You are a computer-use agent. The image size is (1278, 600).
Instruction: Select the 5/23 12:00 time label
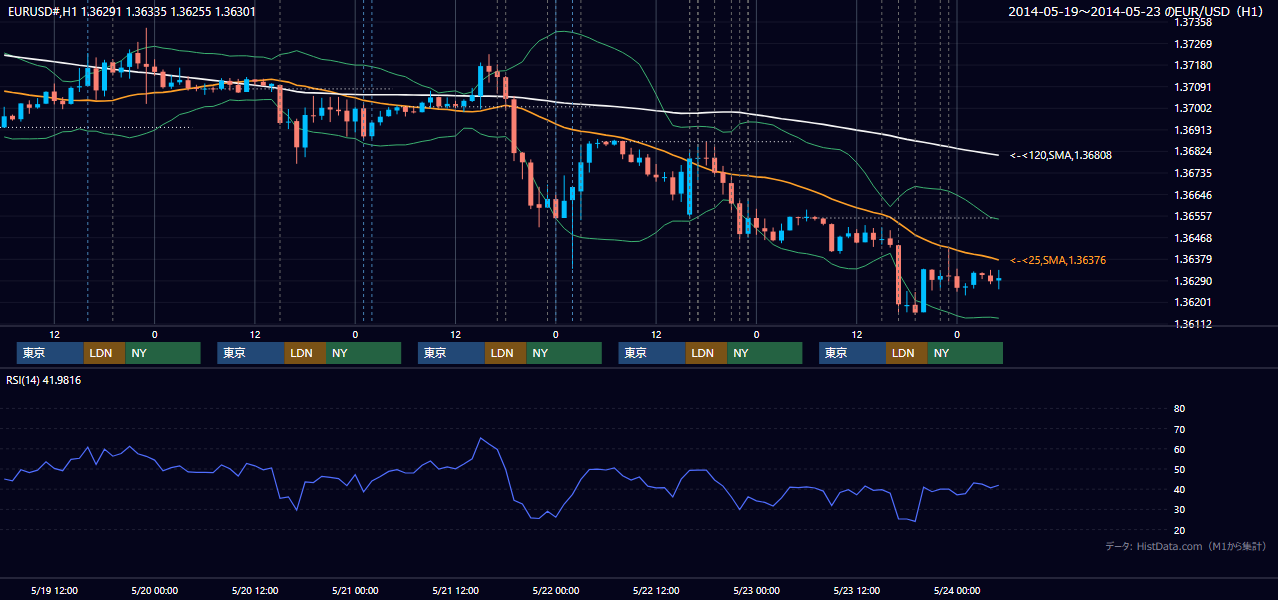click(856, 590)
